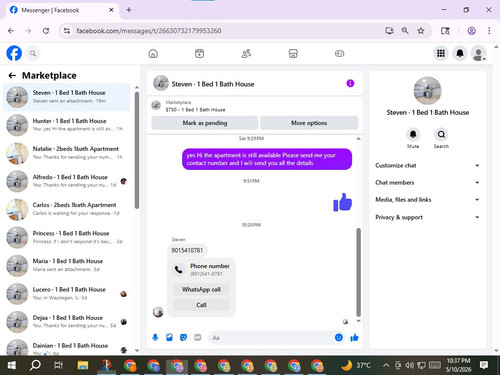This screenshot has height=375, width=500.
Task: Send a thumbs-up like from composer
Action: pyautogui.click(x=354, y=338)
